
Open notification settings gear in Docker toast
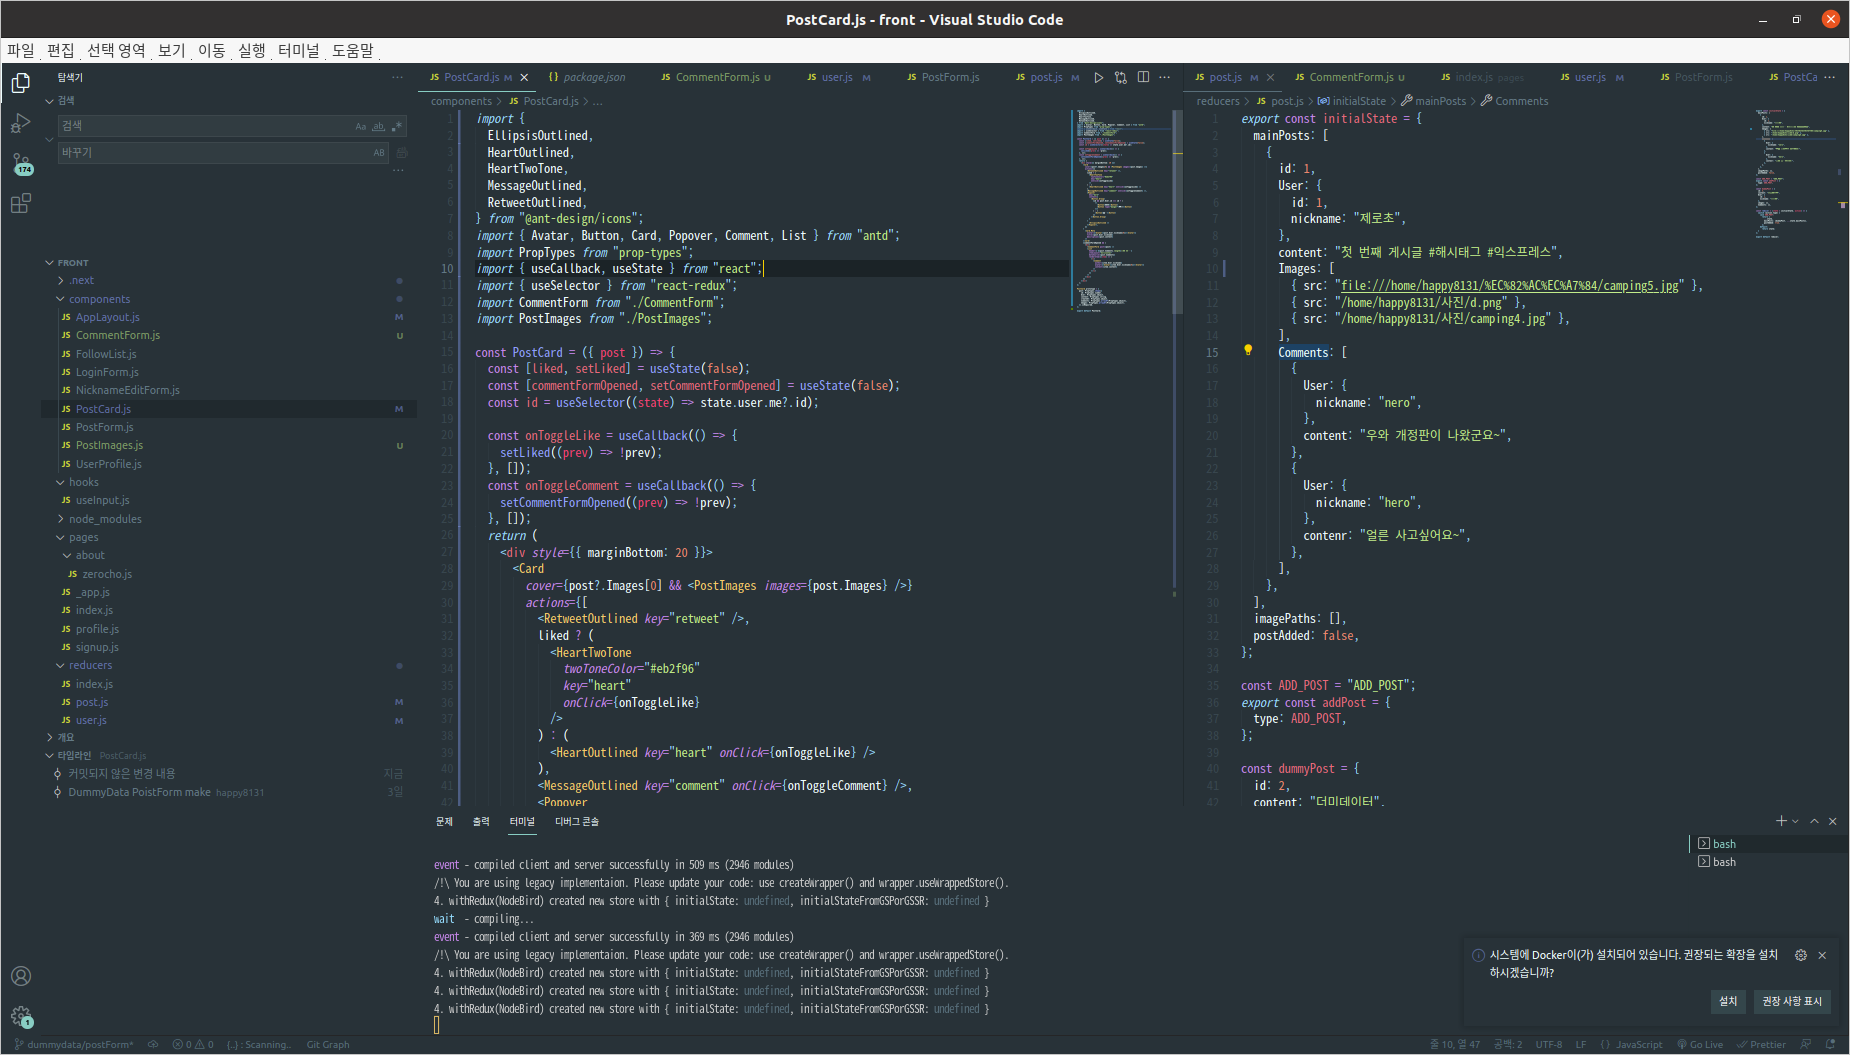1801,955
